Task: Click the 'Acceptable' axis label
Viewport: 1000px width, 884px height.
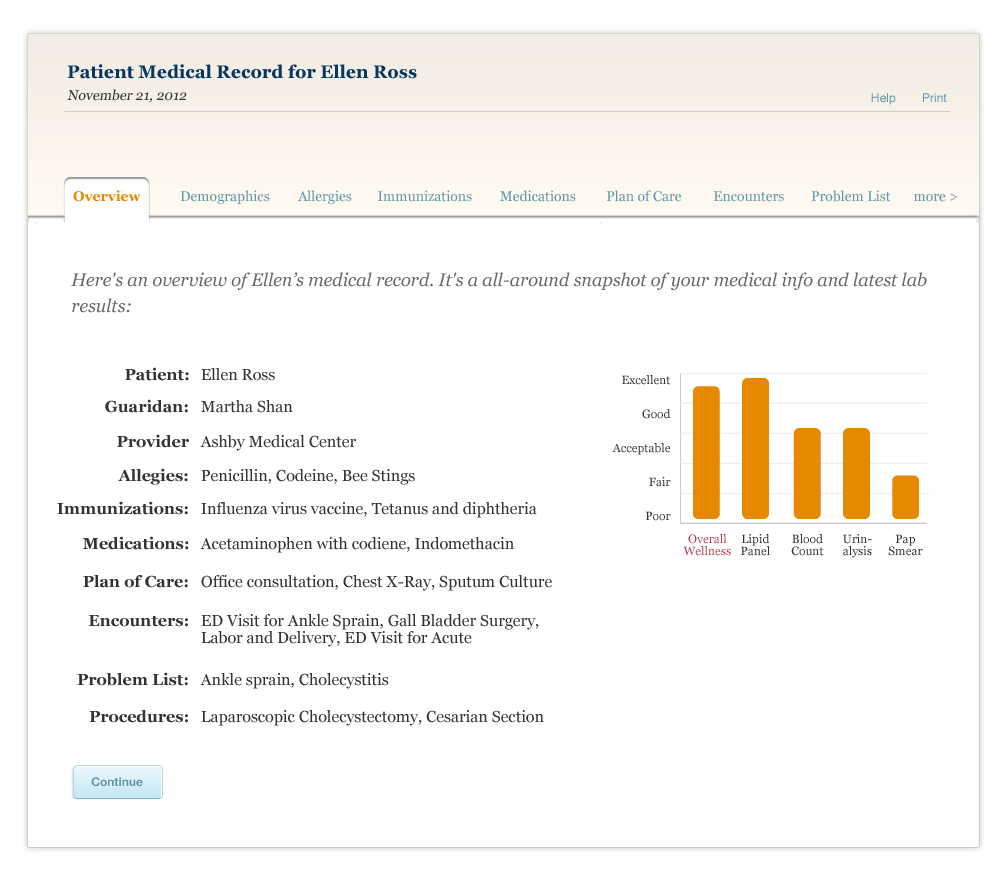Action: (641, 448)
